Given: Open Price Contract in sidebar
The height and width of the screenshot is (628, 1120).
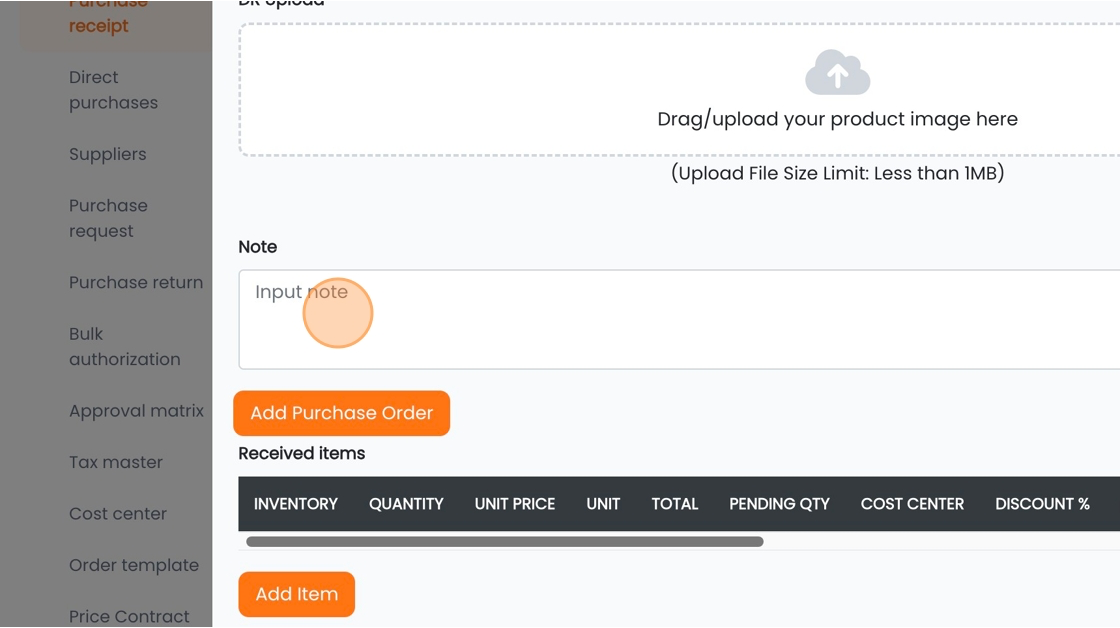Looking at the screenshot, I should pyautogui.click(x=129, y=617).
